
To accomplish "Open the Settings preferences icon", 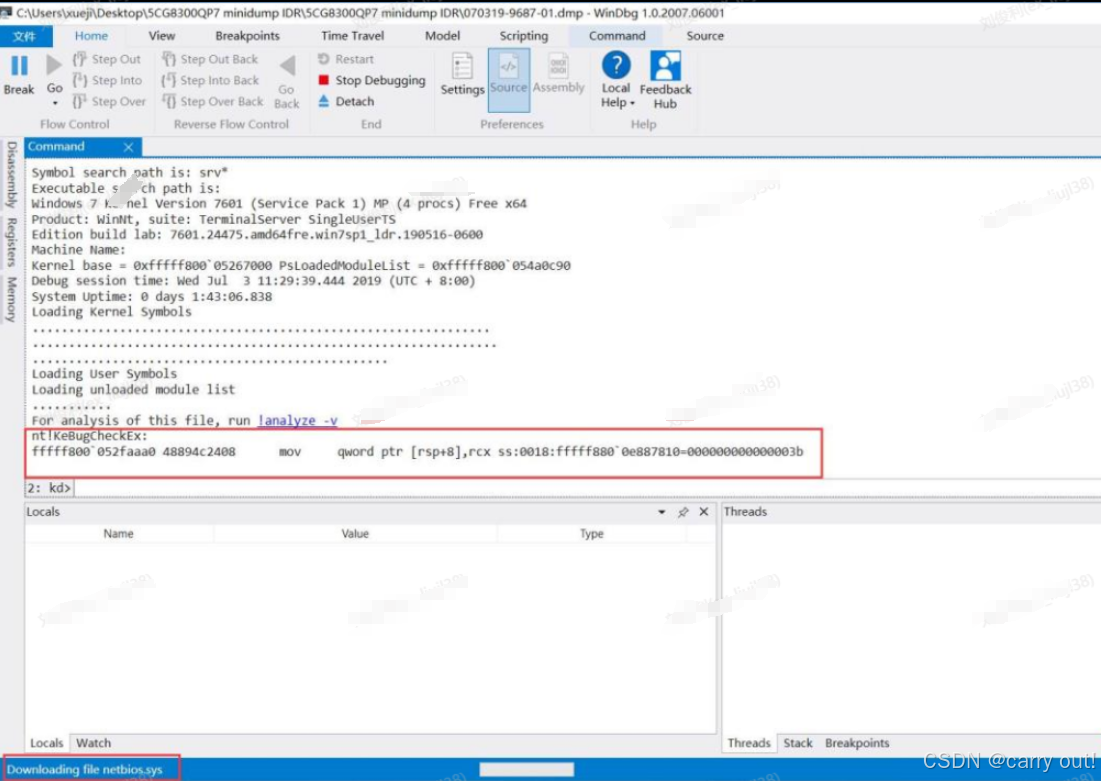I will coord(462,66).
